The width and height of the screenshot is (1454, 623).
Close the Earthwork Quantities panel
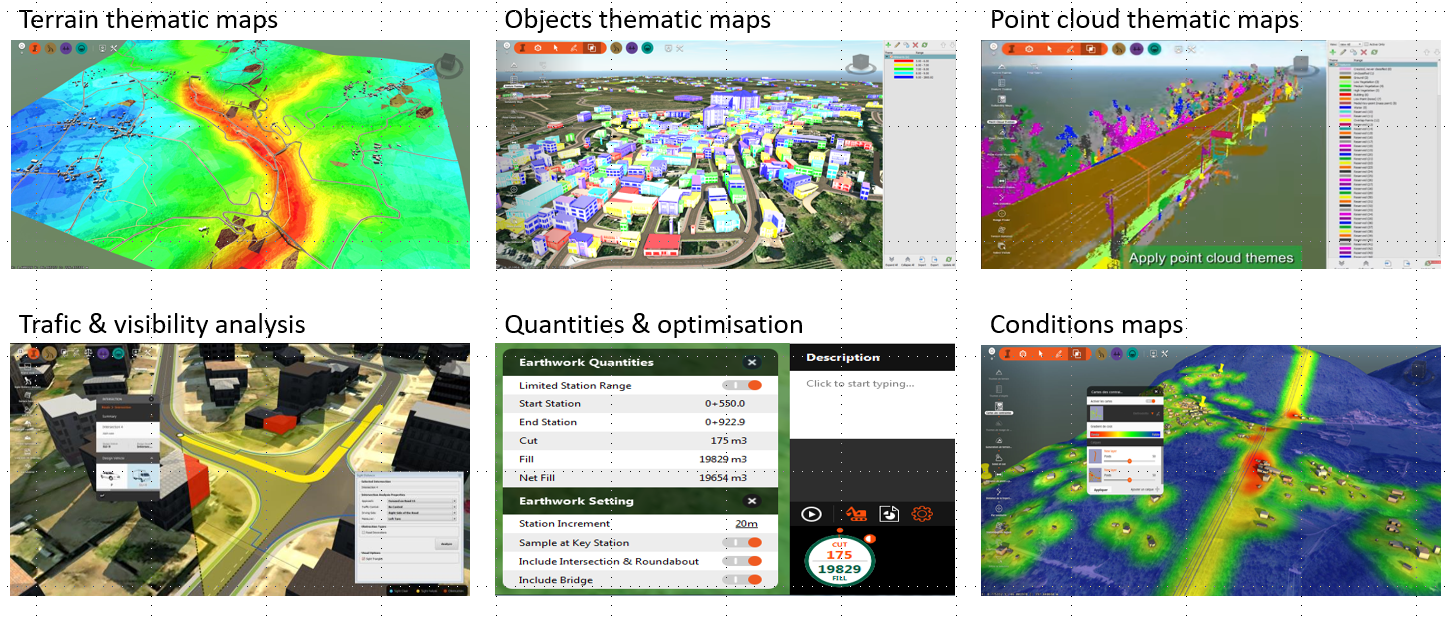[x=751, y=362]
